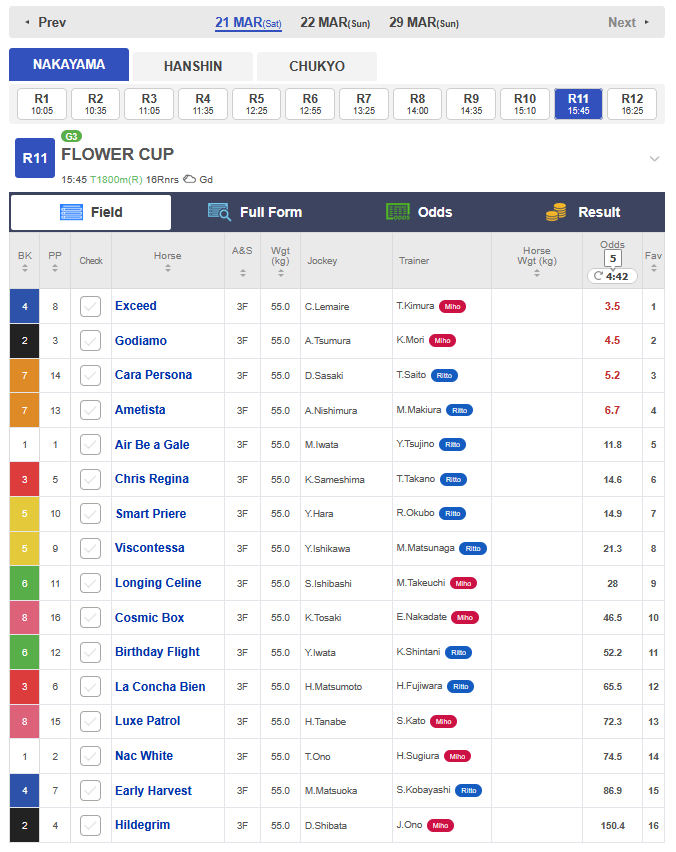Open horse page for Early Harvest
Image resolution: width=676 pixels, height=852 pixels.
[x=153, y=791]
